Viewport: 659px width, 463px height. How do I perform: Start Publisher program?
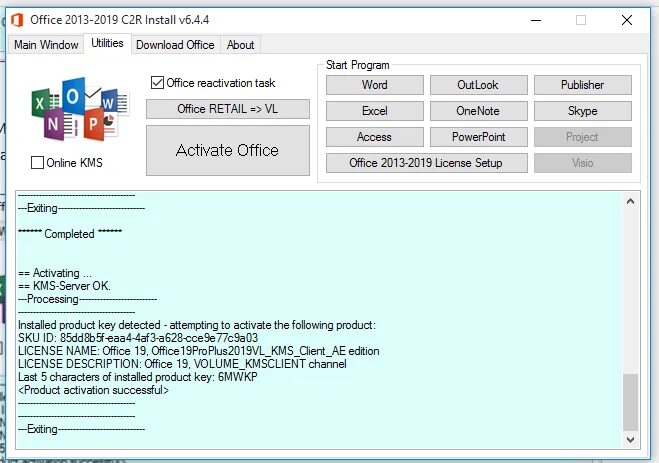pyautogui.click(x=583, y=85)
